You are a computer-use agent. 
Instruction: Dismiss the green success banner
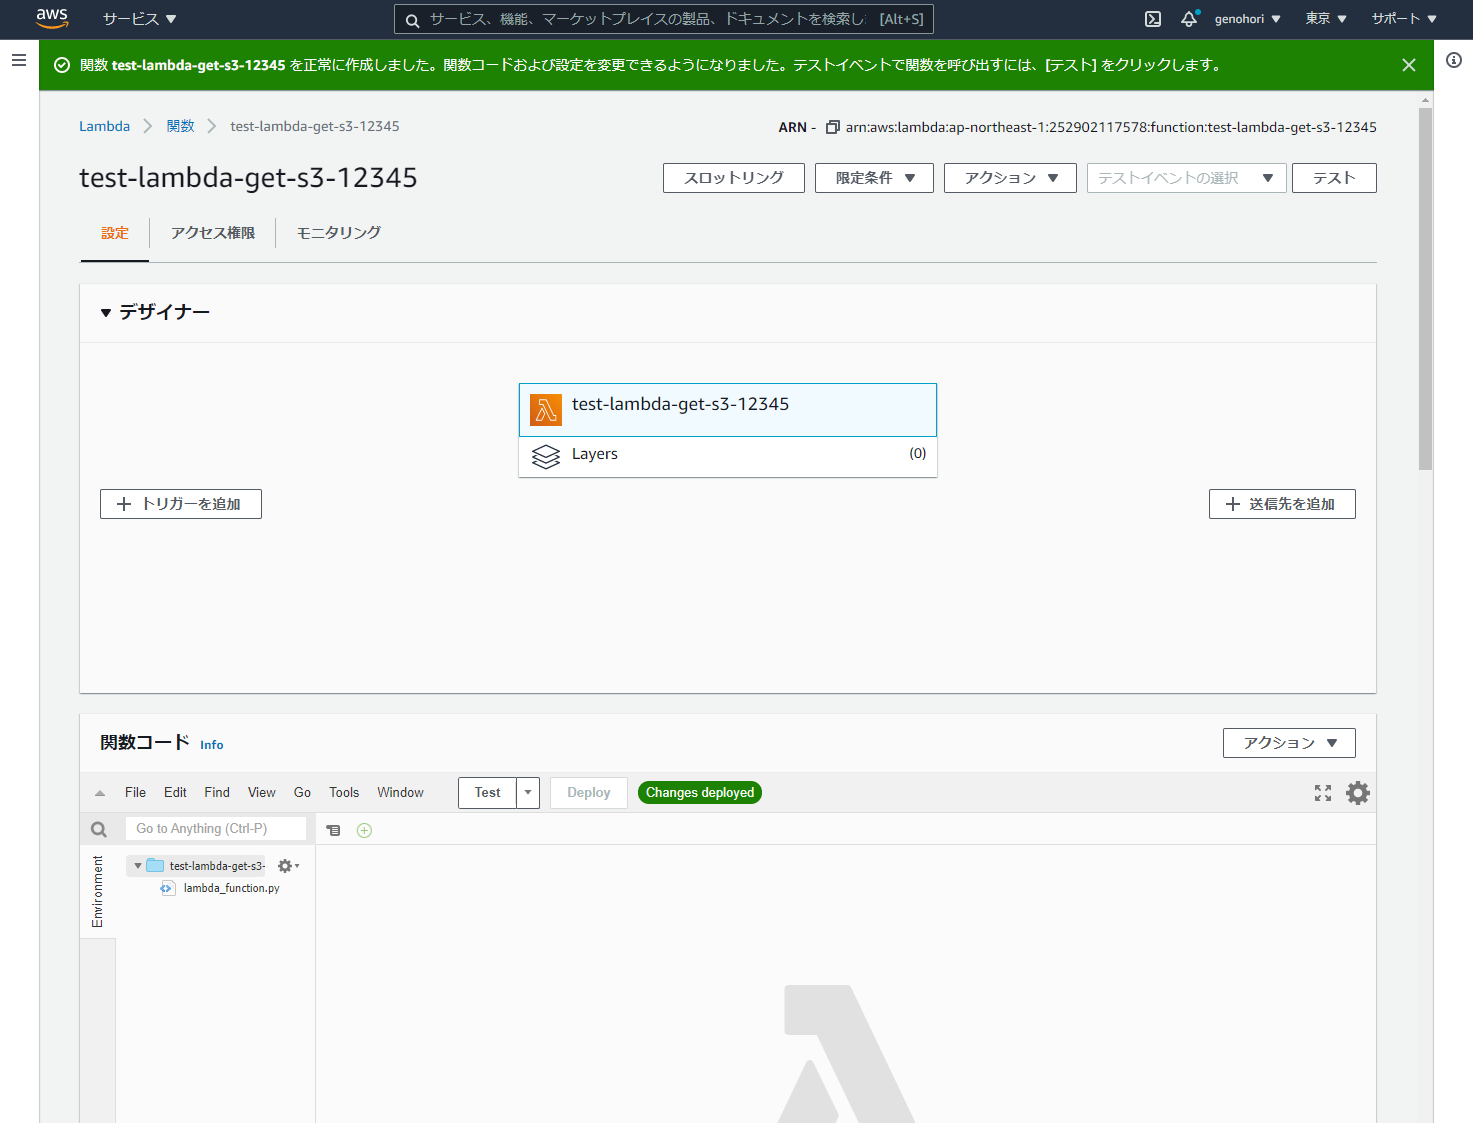1409,65
